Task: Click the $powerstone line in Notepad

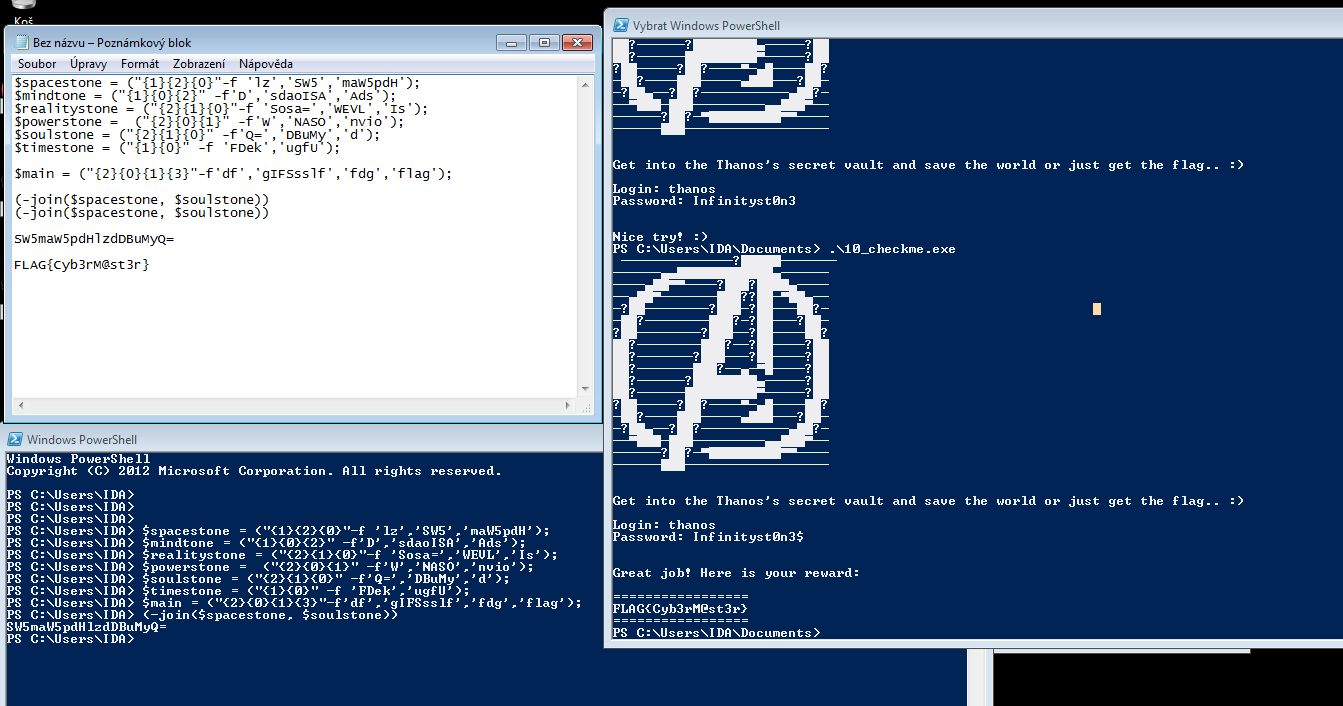Action: pyautogui.click(x=209, y=122)
